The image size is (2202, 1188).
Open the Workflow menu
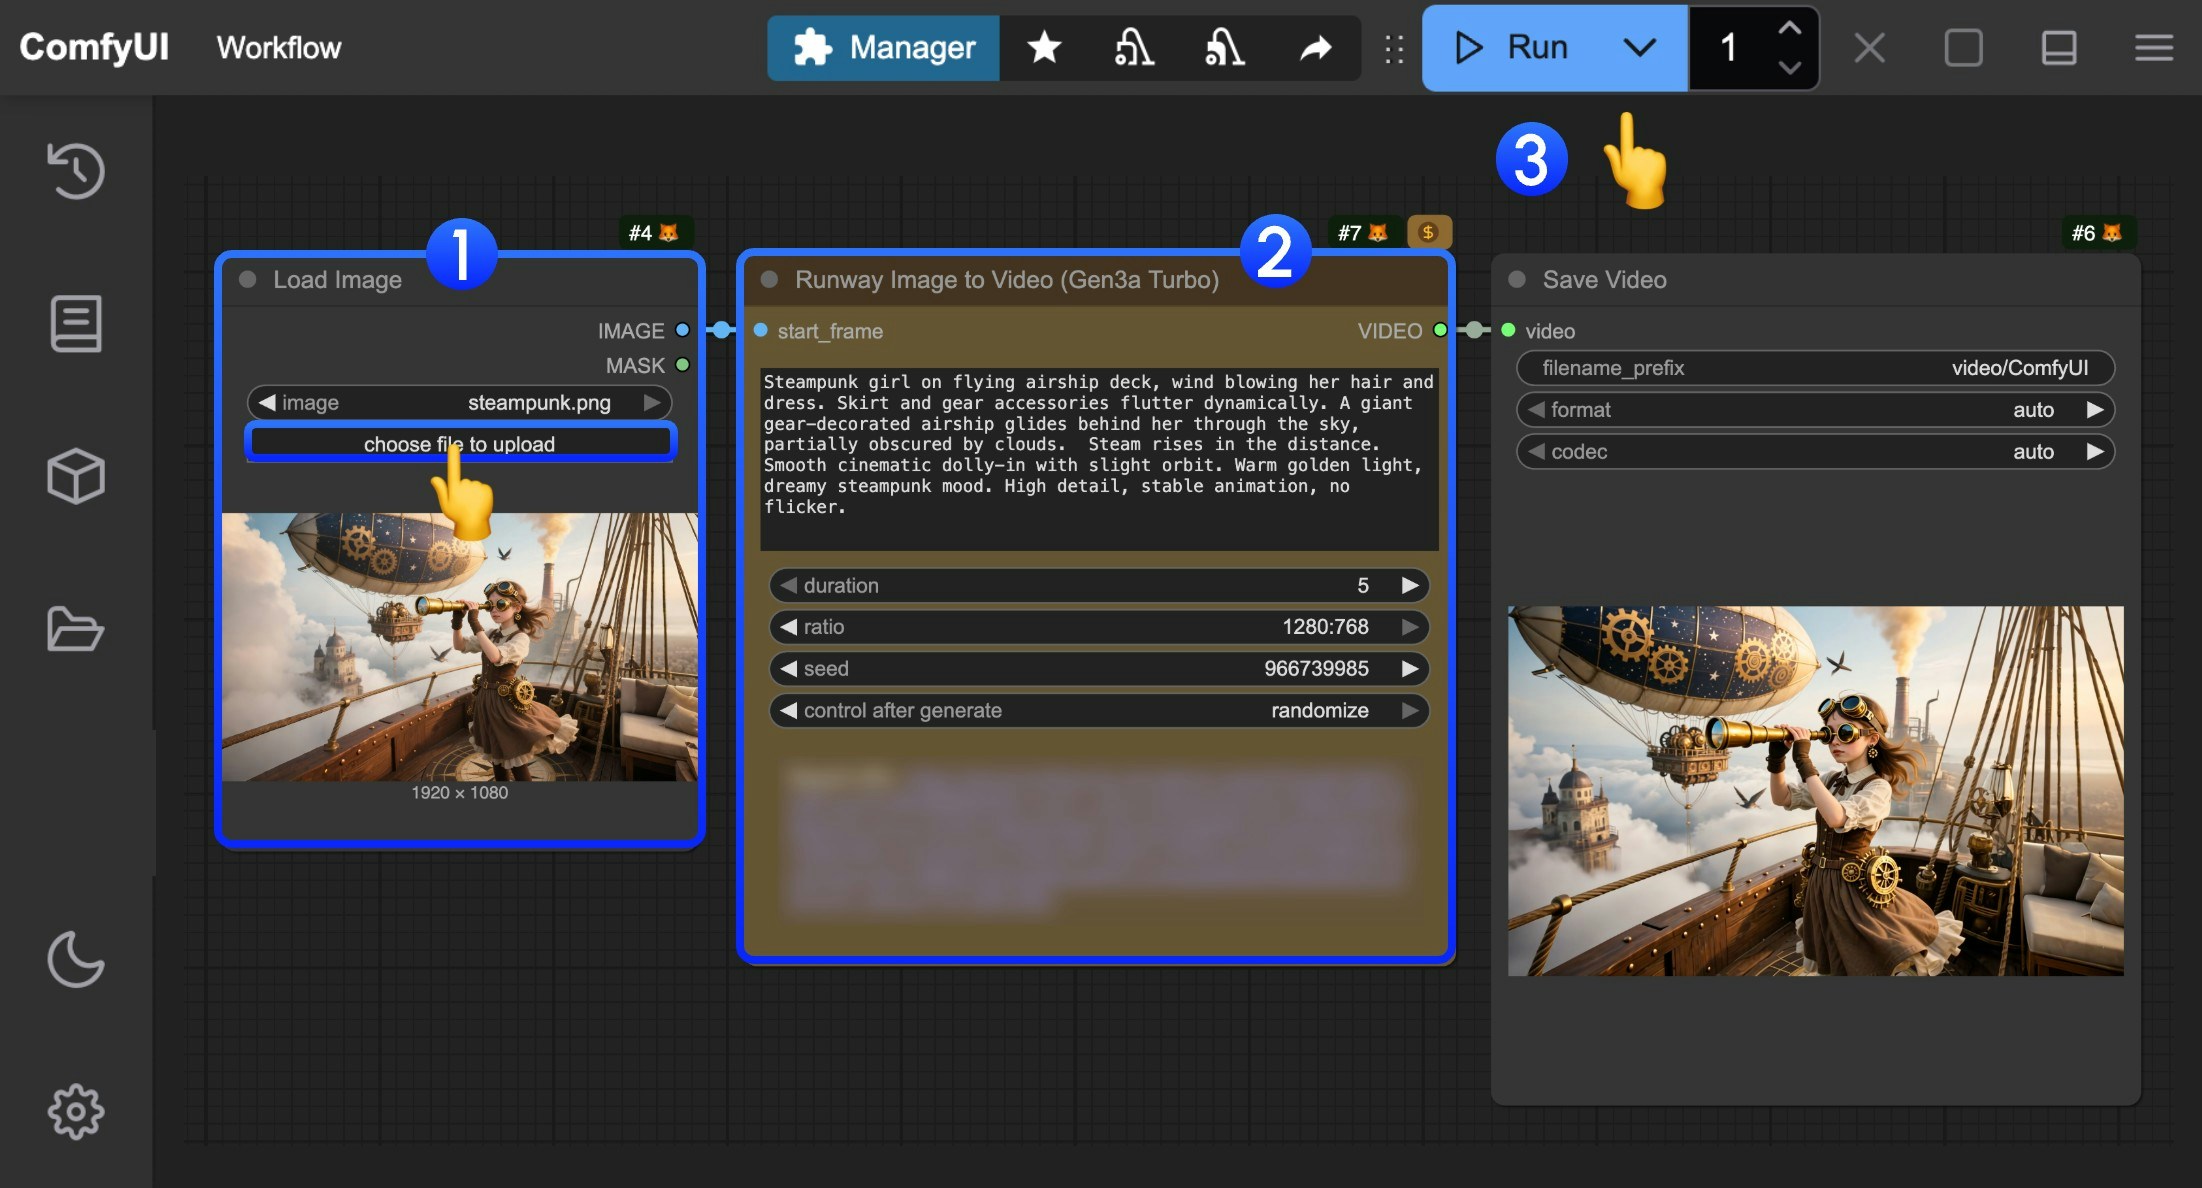click(277, 47)
